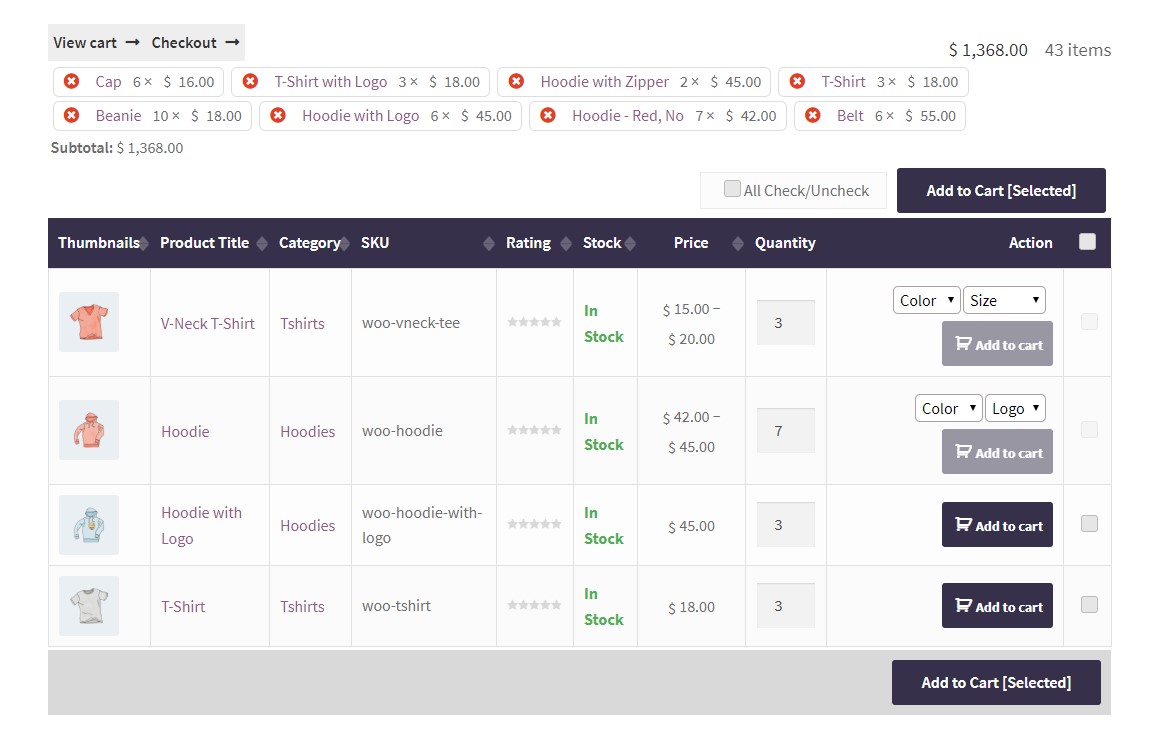The width and height of the screenshot is (1162, 755).
Task: Toggle the All Check/Uncheck checkbox
Action: [732, 189]
